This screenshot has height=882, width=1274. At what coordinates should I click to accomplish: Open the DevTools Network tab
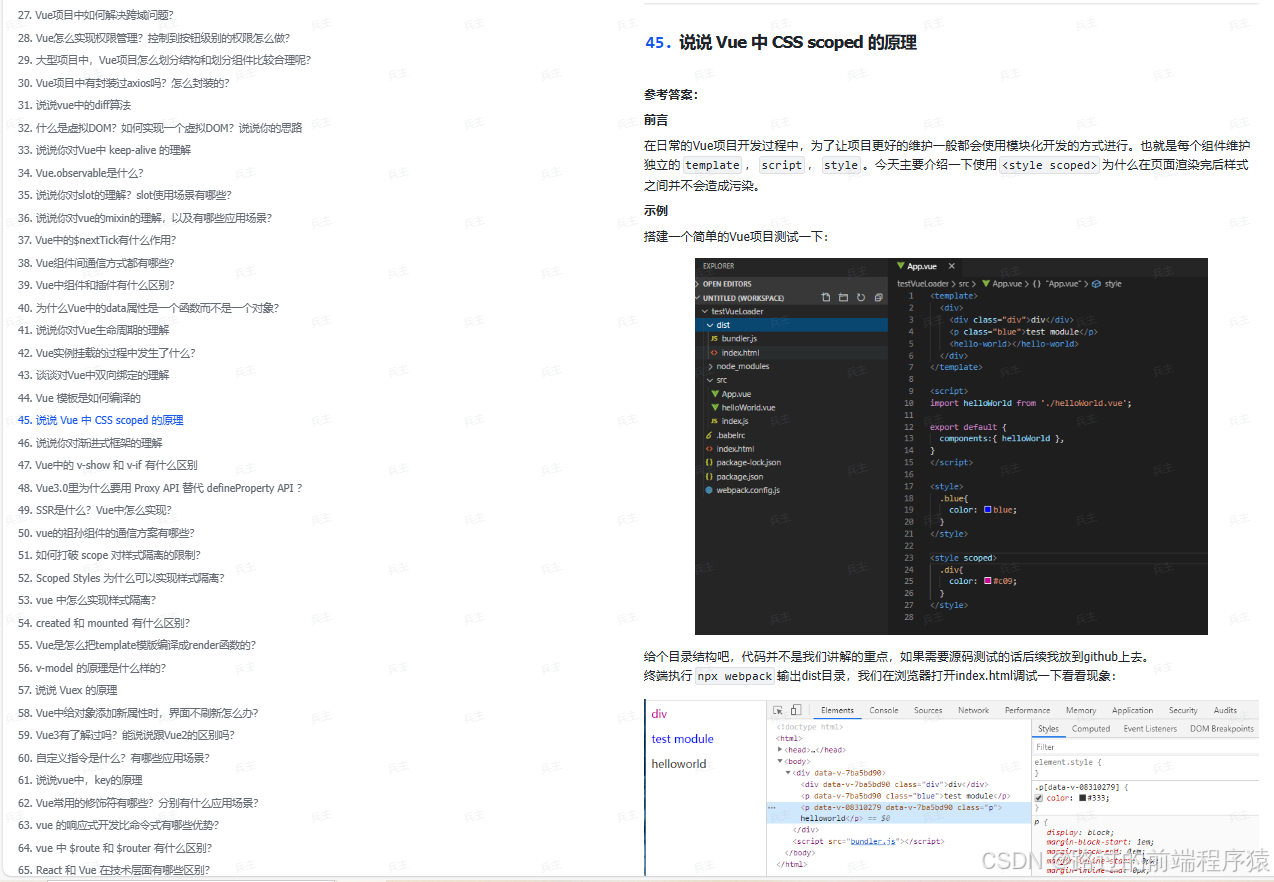[x=973, y=710]
